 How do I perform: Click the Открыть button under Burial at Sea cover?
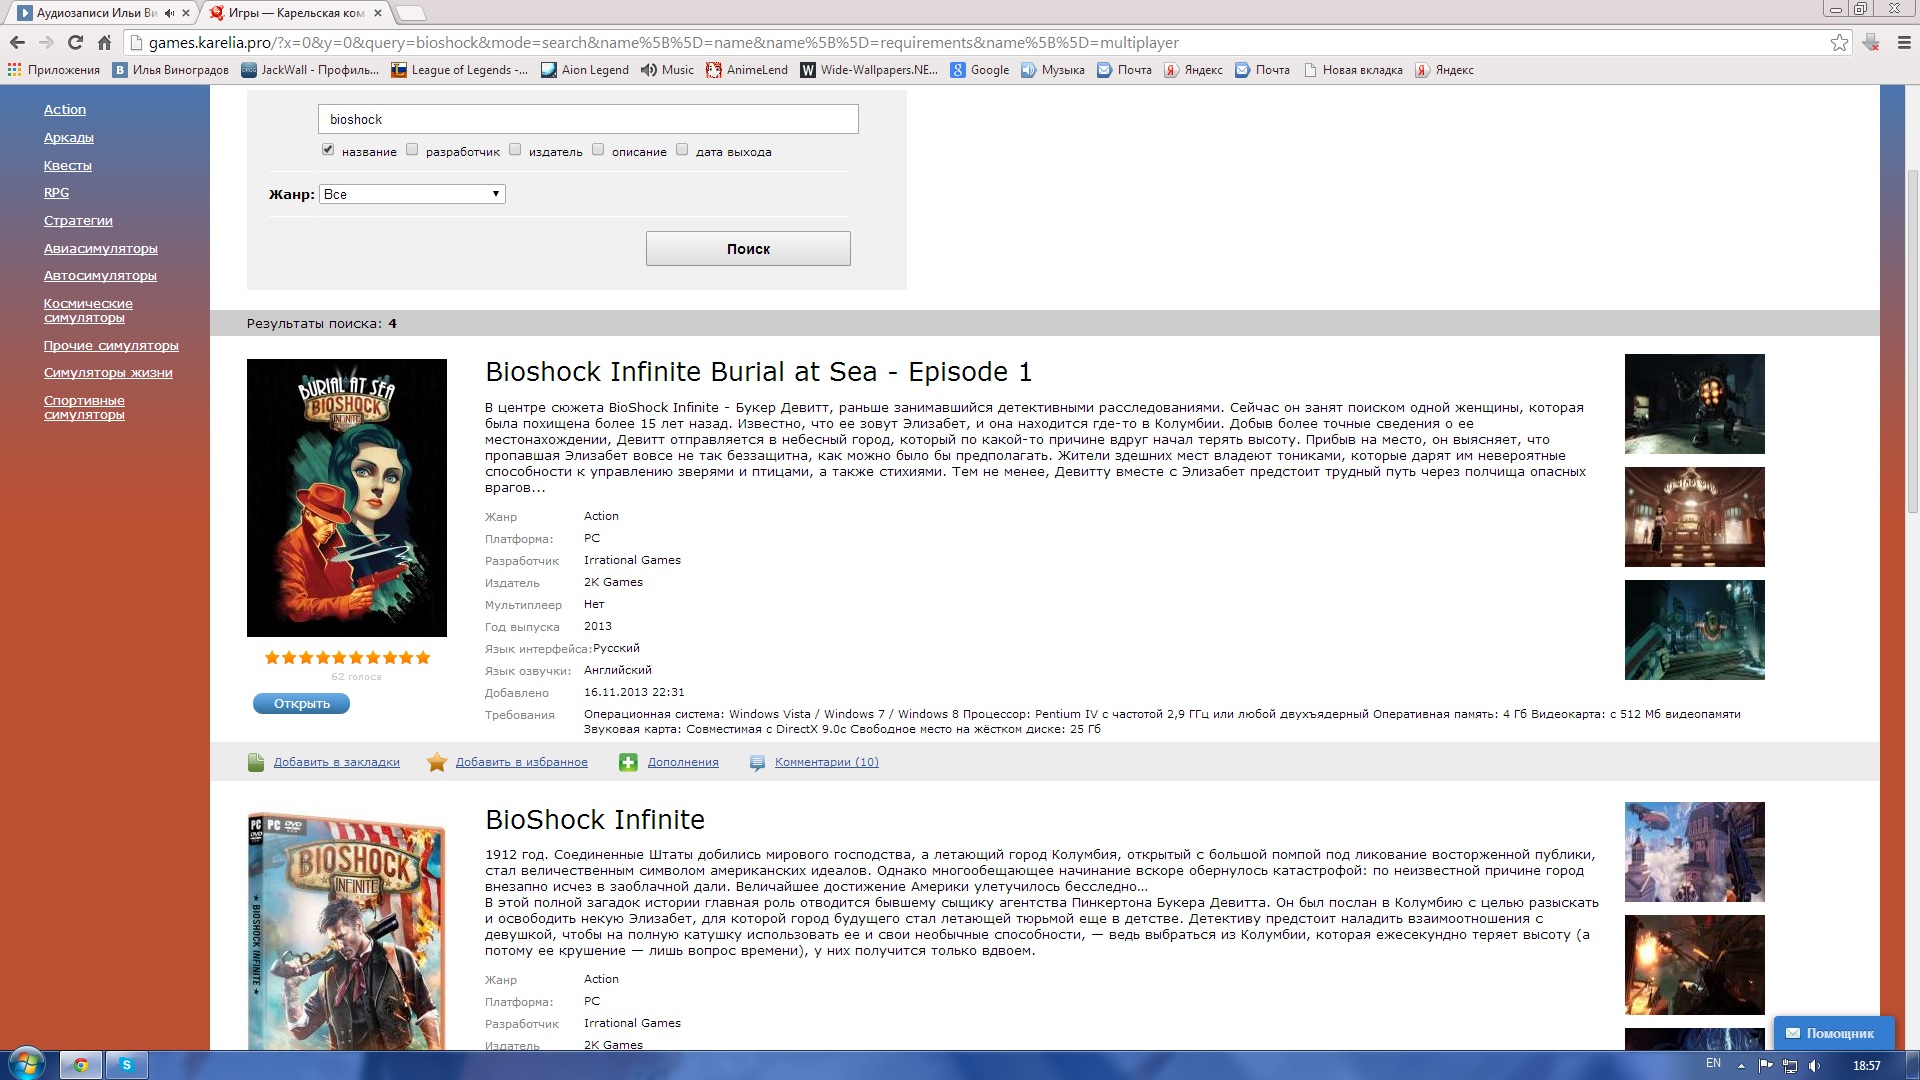point(301,704)
